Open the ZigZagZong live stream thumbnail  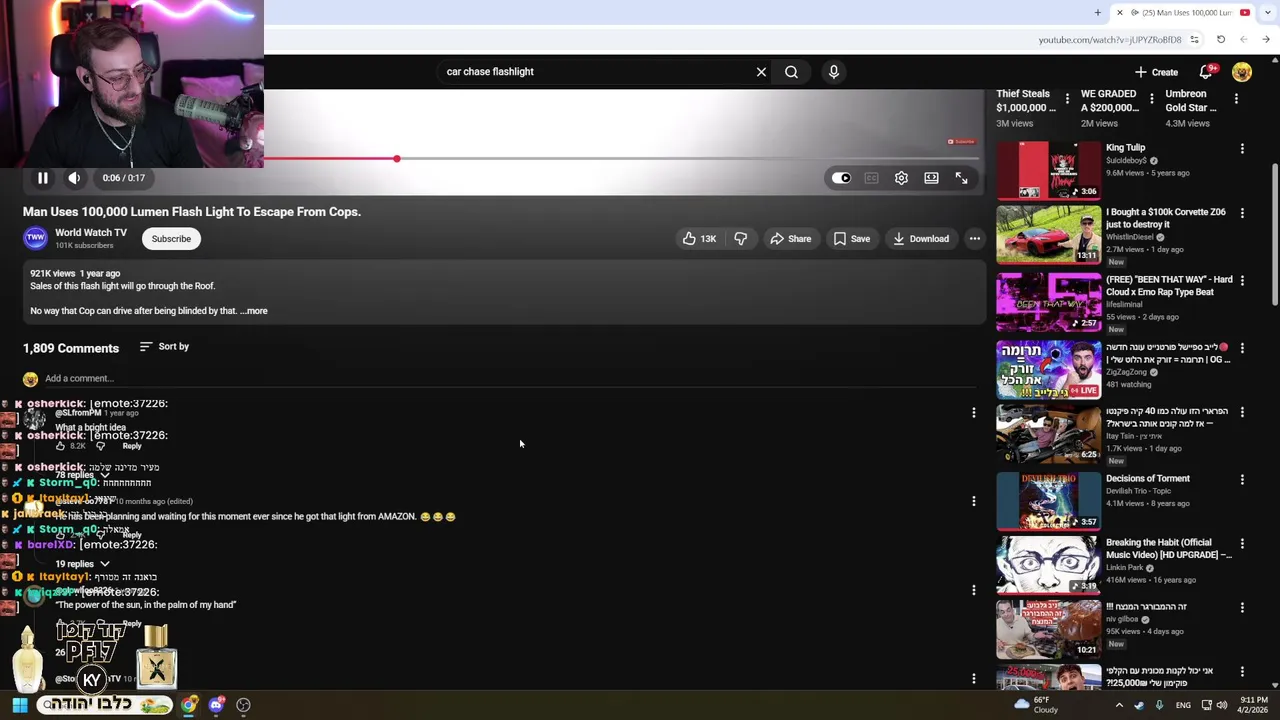[x=1048, y=369]
